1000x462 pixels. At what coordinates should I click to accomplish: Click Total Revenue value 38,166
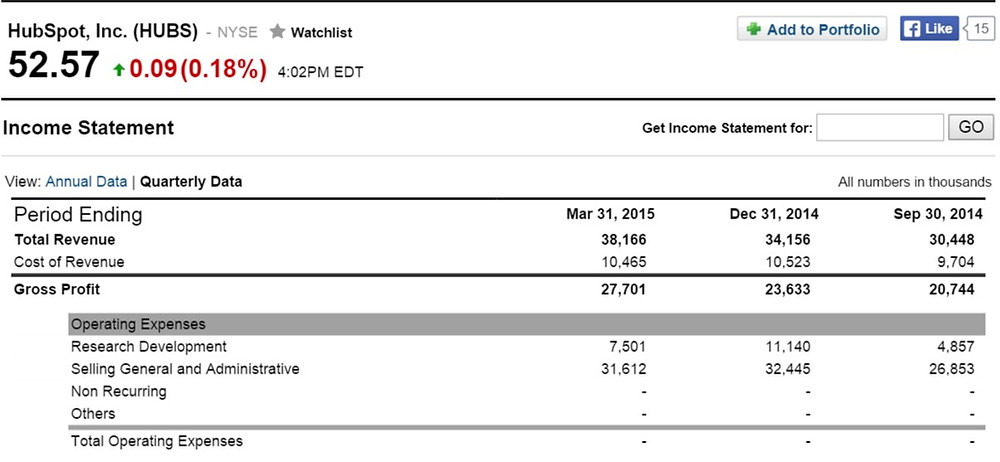[x=623, y=240]
